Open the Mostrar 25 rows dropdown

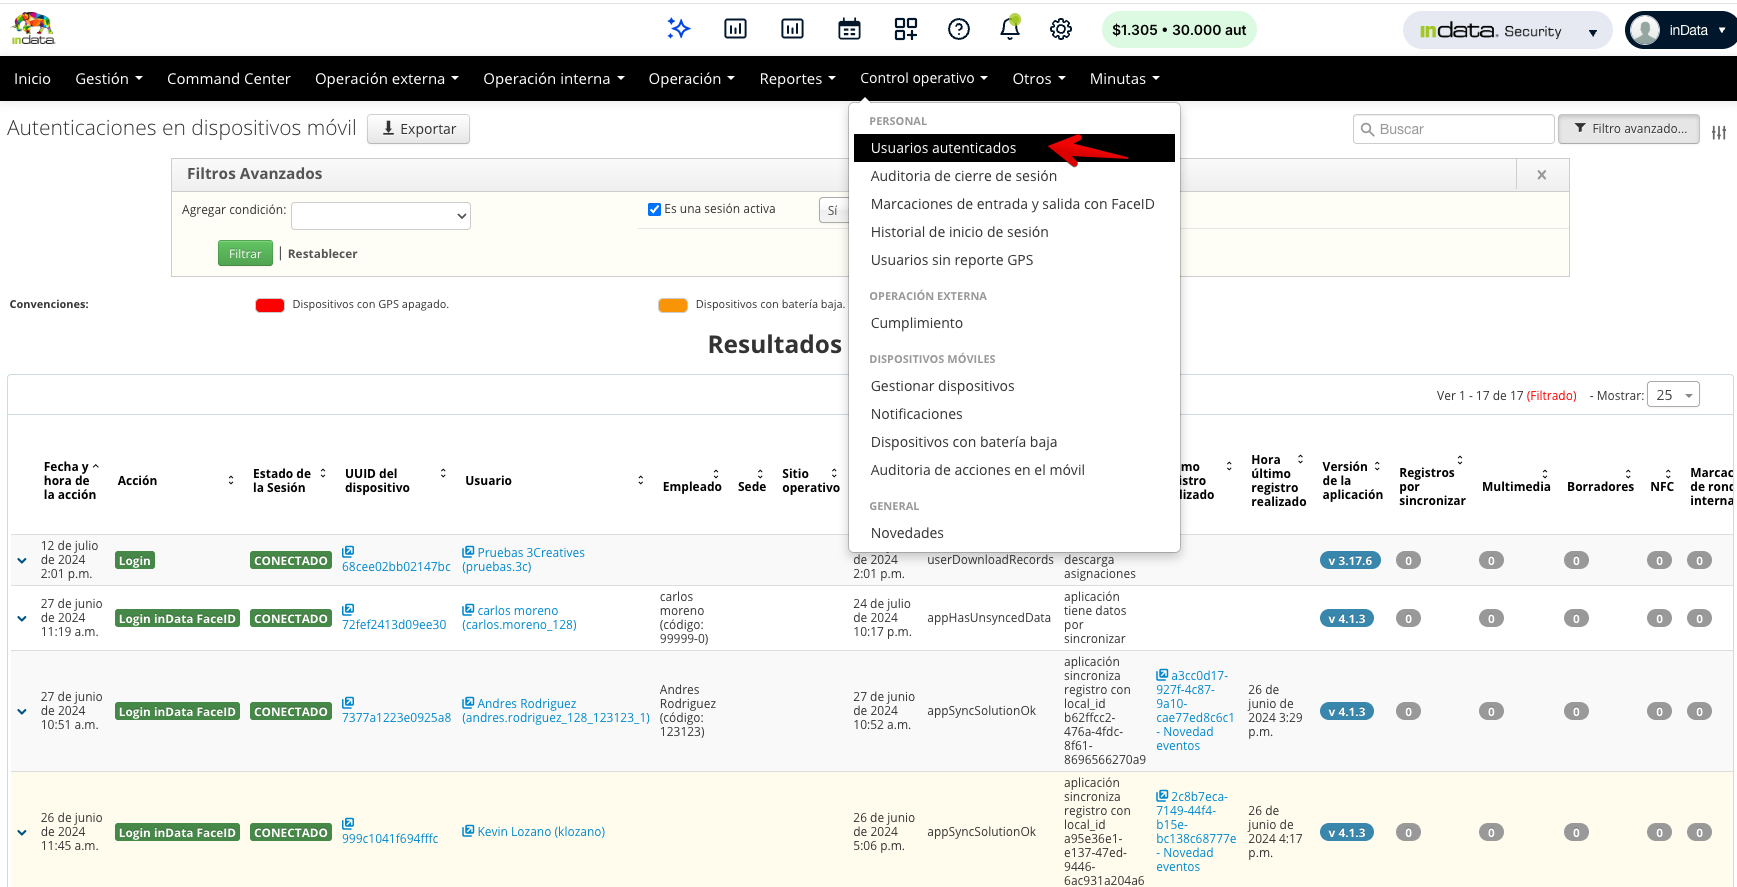1676,395
